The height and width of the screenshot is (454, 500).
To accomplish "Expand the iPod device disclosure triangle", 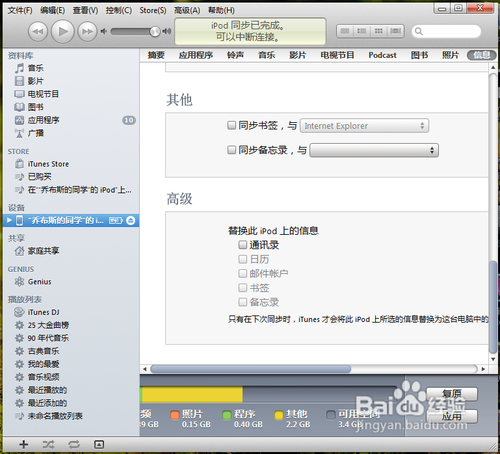I will [x=9, y=220].
